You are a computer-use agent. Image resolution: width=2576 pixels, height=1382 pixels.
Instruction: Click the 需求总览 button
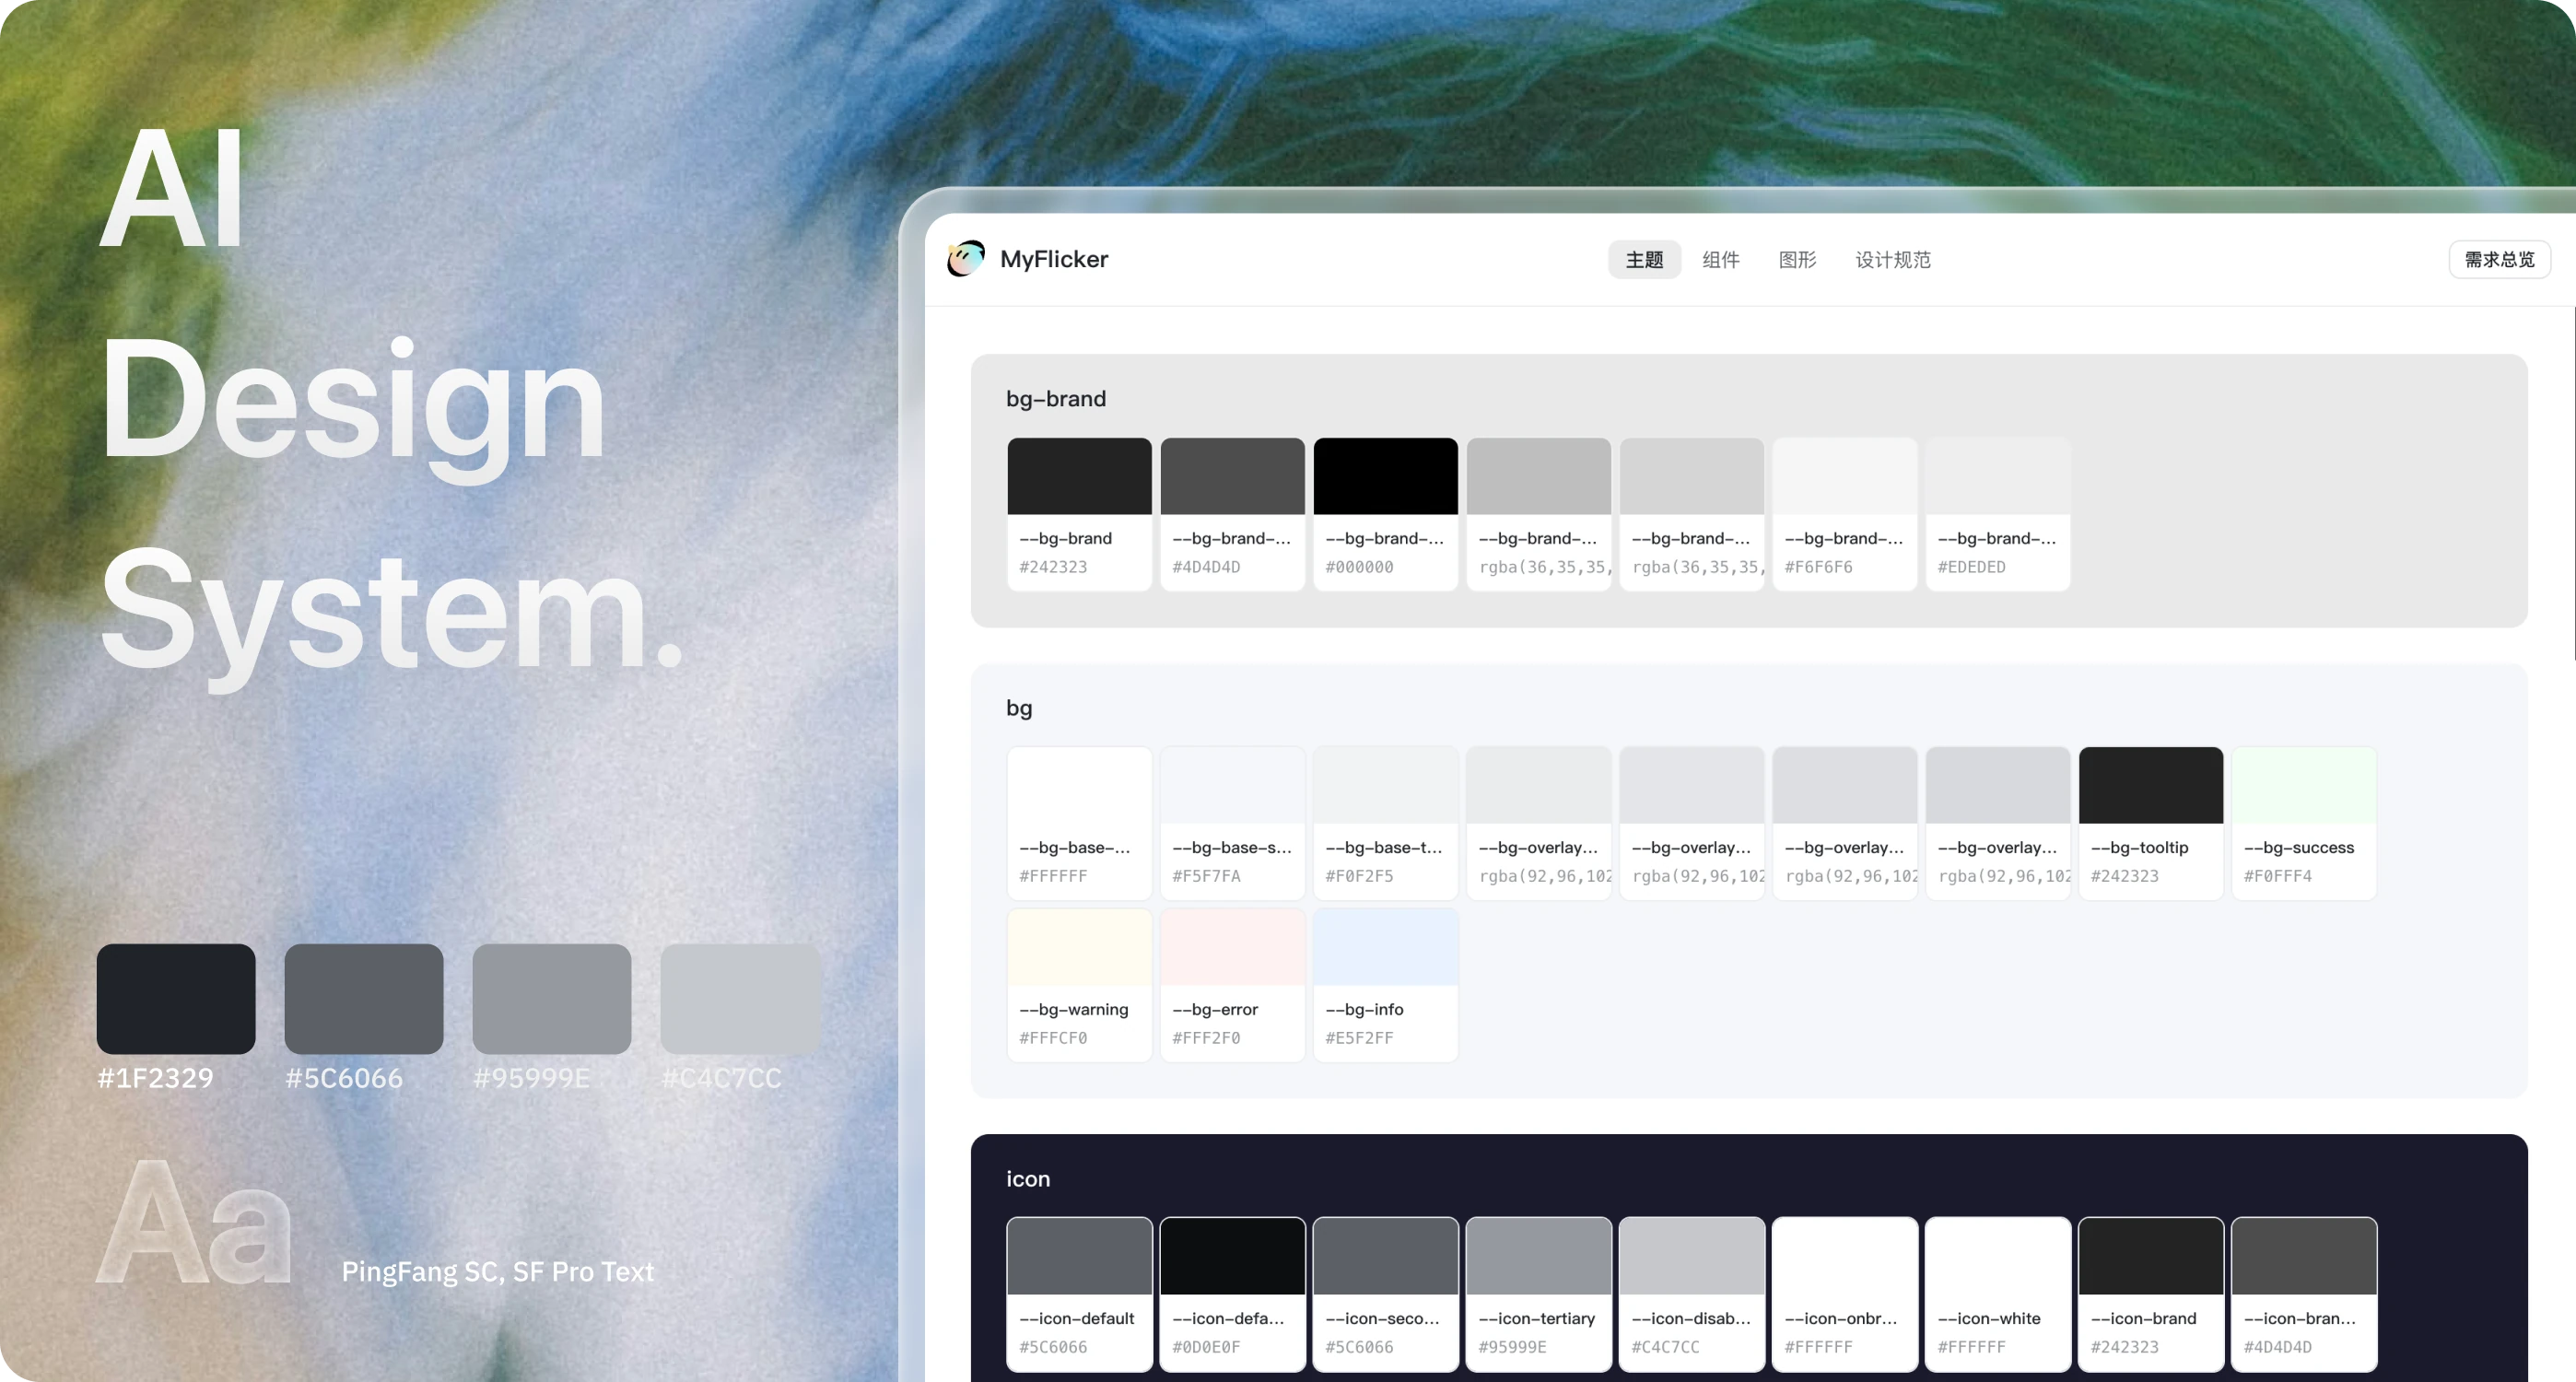coord(2499,260)
